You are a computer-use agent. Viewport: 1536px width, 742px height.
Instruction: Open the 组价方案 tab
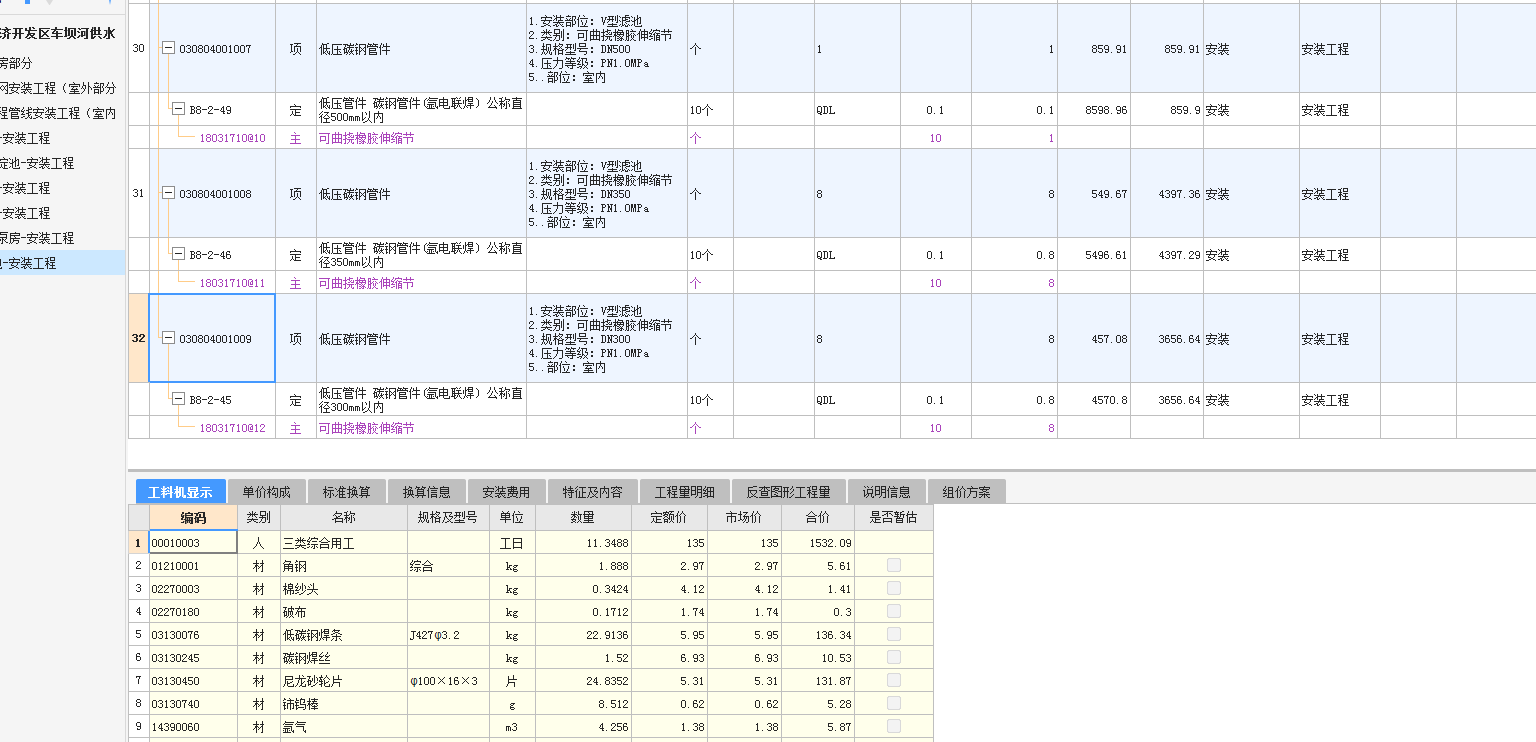[x=967, y=492]
